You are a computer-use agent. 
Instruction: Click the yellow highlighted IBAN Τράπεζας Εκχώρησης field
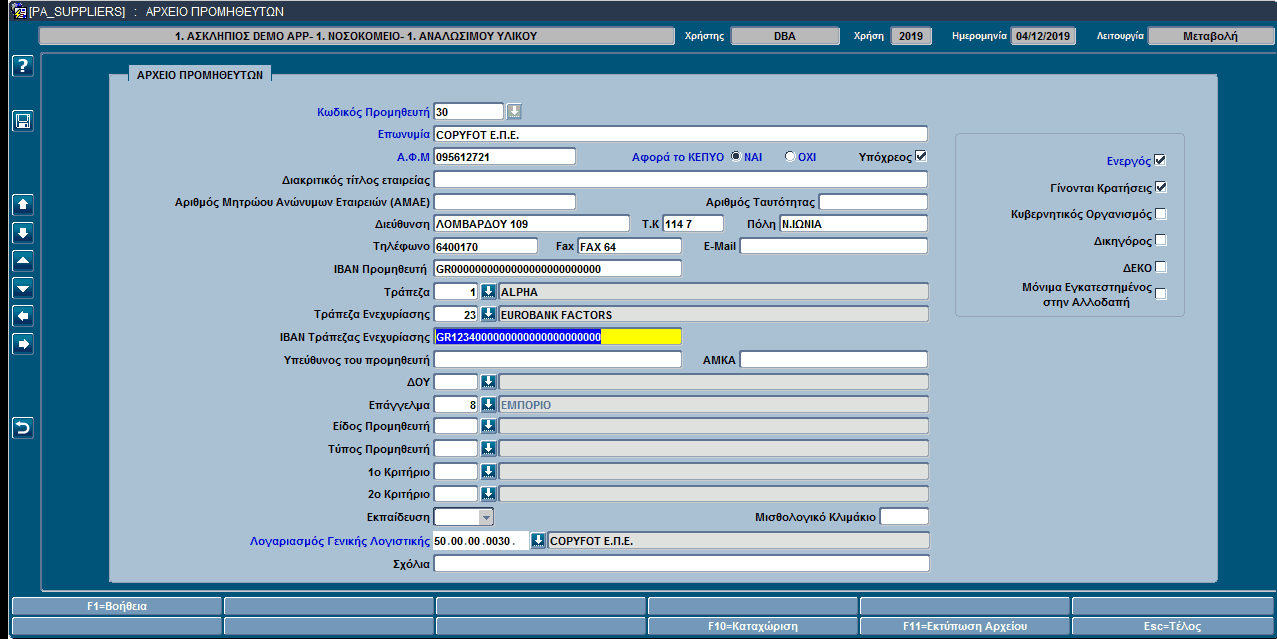tap(557, 337)
